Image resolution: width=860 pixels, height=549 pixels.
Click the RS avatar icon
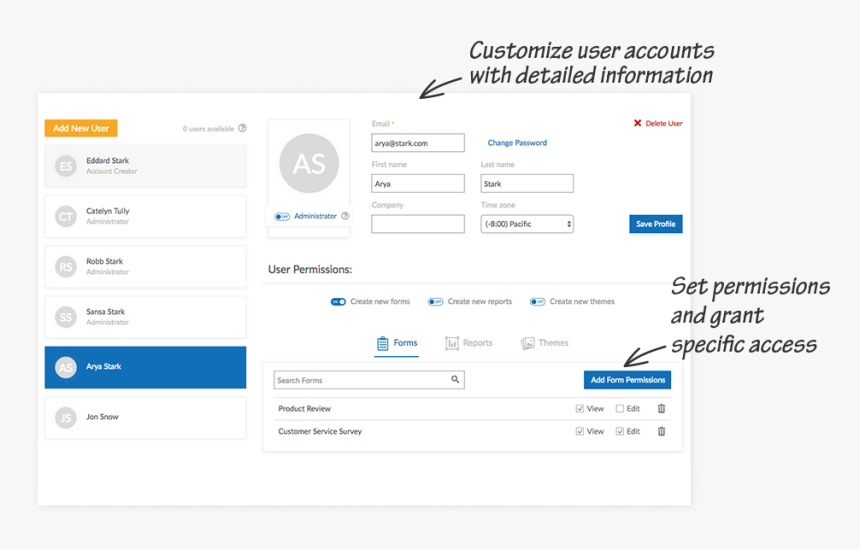coord(66,267)
